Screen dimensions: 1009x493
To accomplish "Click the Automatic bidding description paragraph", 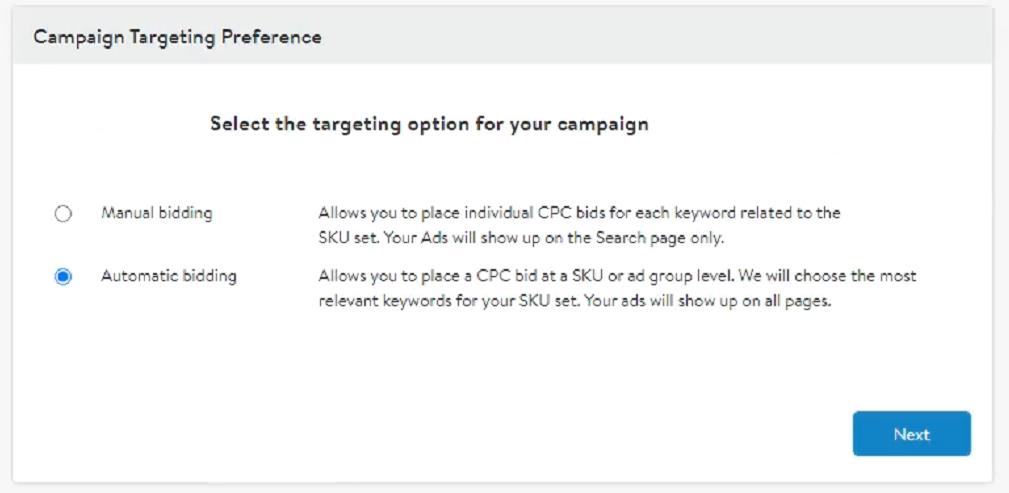I will coord(616,288).
